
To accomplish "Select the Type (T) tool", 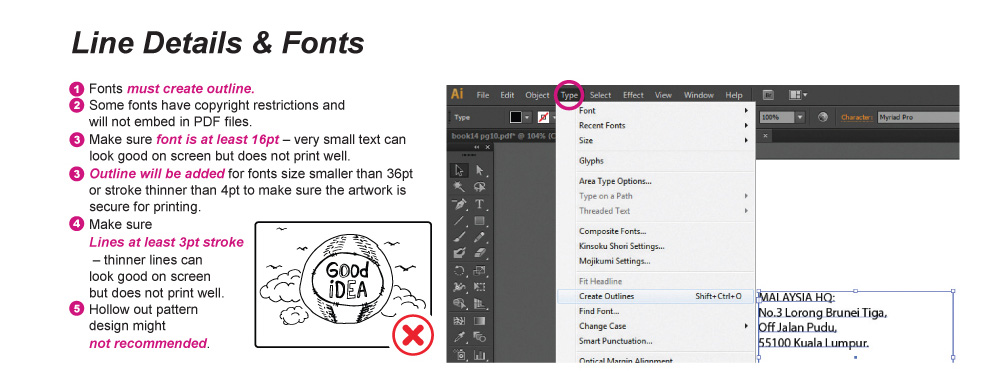I will coord(479,204).
